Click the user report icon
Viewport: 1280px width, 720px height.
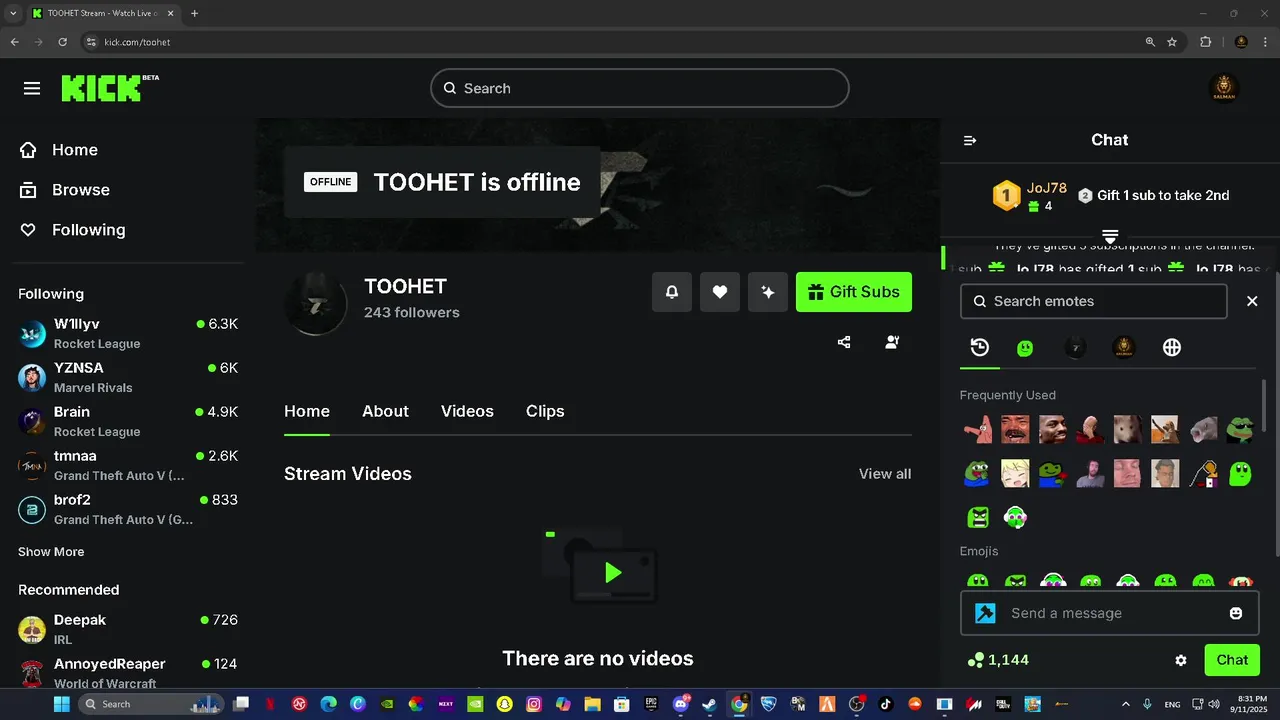point(892,342)
